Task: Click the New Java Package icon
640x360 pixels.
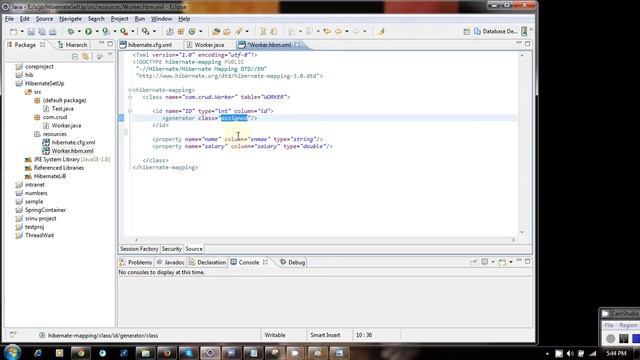Action: pyautogui.click(x=181, y=31)
